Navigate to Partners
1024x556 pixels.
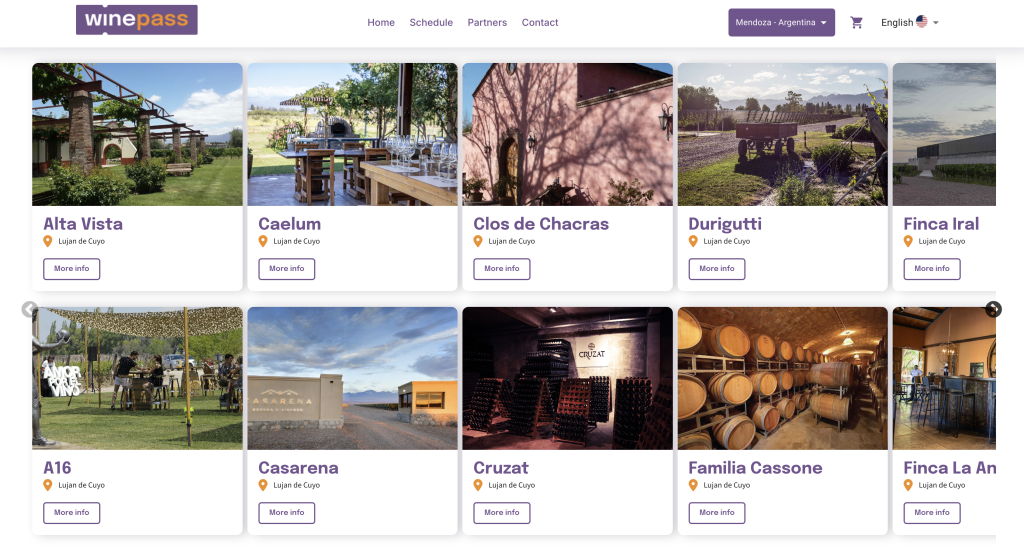point(487,22)
